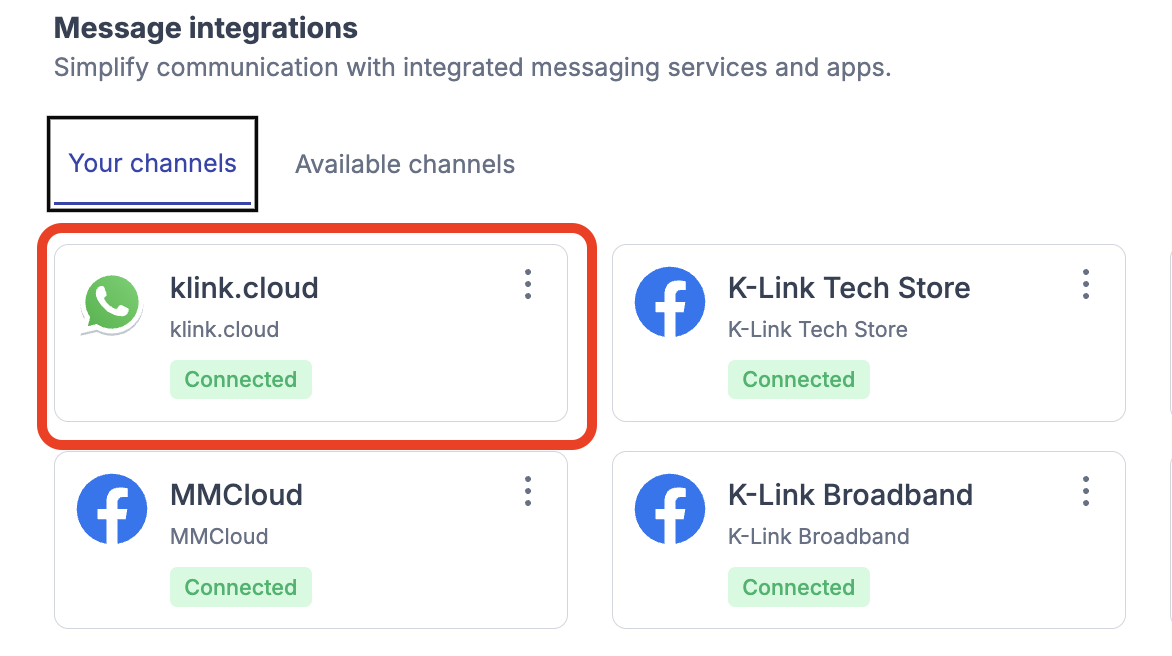
Task: Click the klink.cloud subtitle text
Action: (x=224, y=329)
